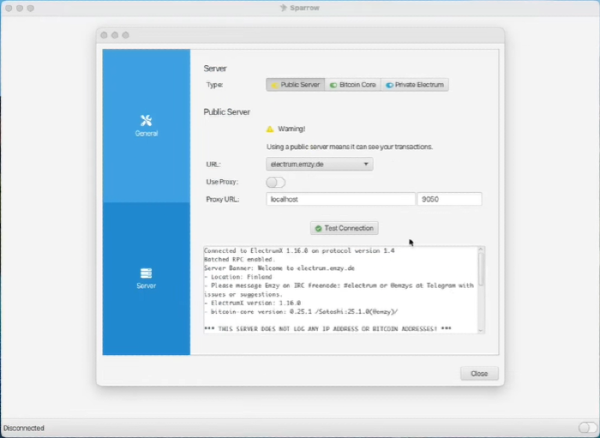Open the General settings wrench icon

146,119
